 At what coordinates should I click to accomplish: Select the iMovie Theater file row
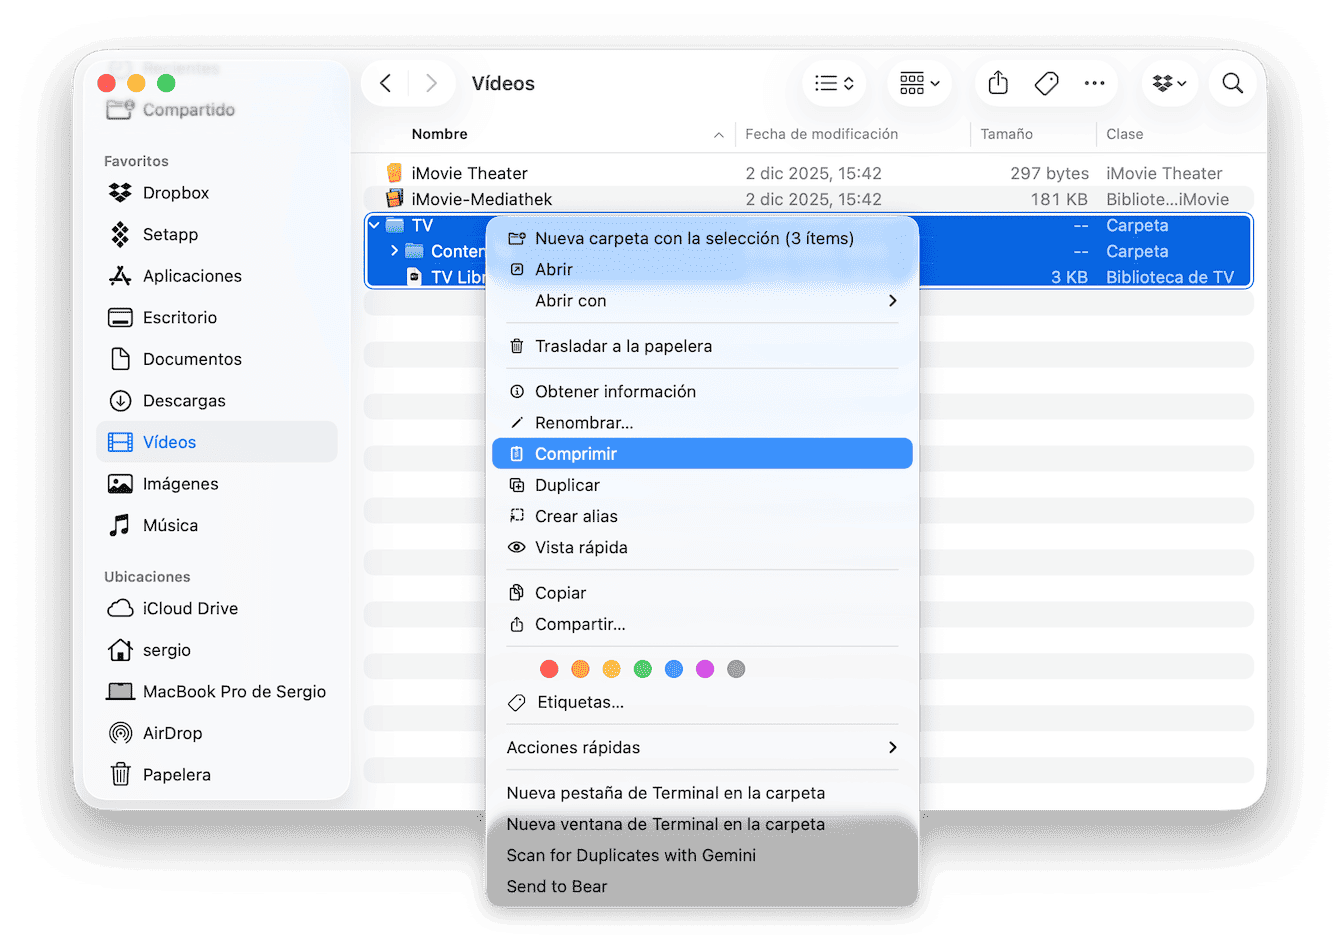809,173
